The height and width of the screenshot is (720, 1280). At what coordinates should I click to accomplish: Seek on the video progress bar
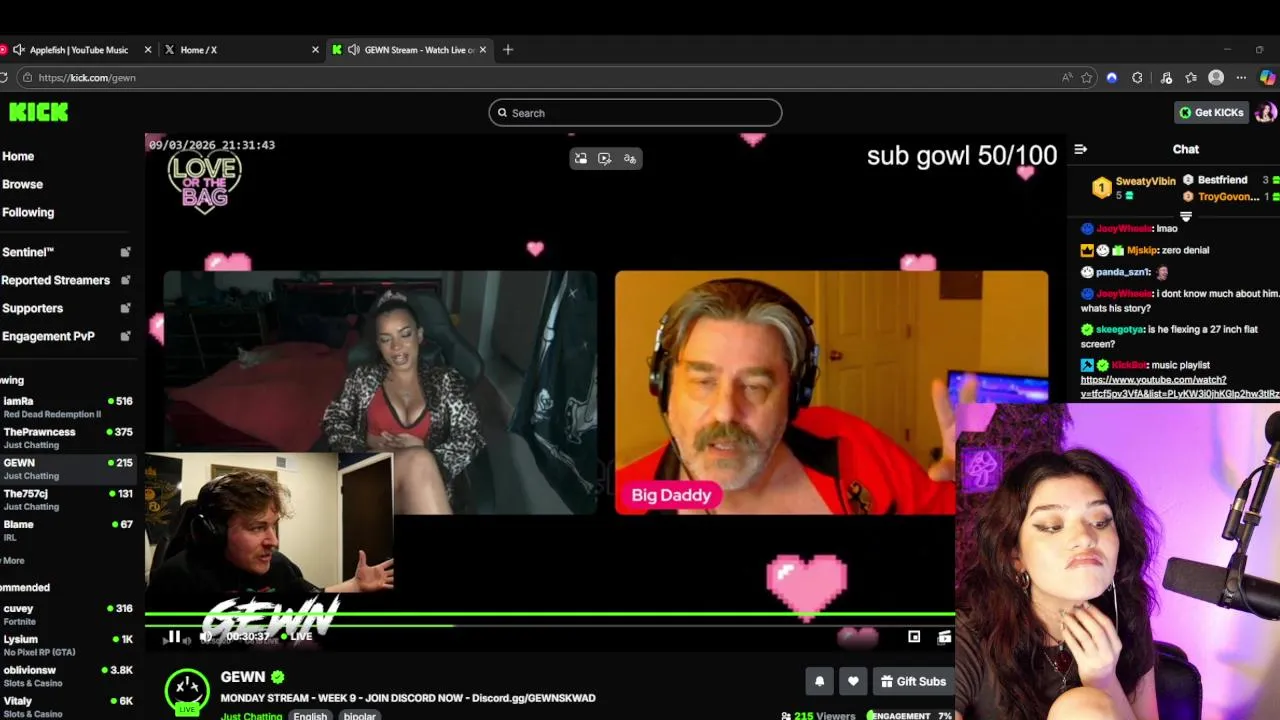point(550,625)
